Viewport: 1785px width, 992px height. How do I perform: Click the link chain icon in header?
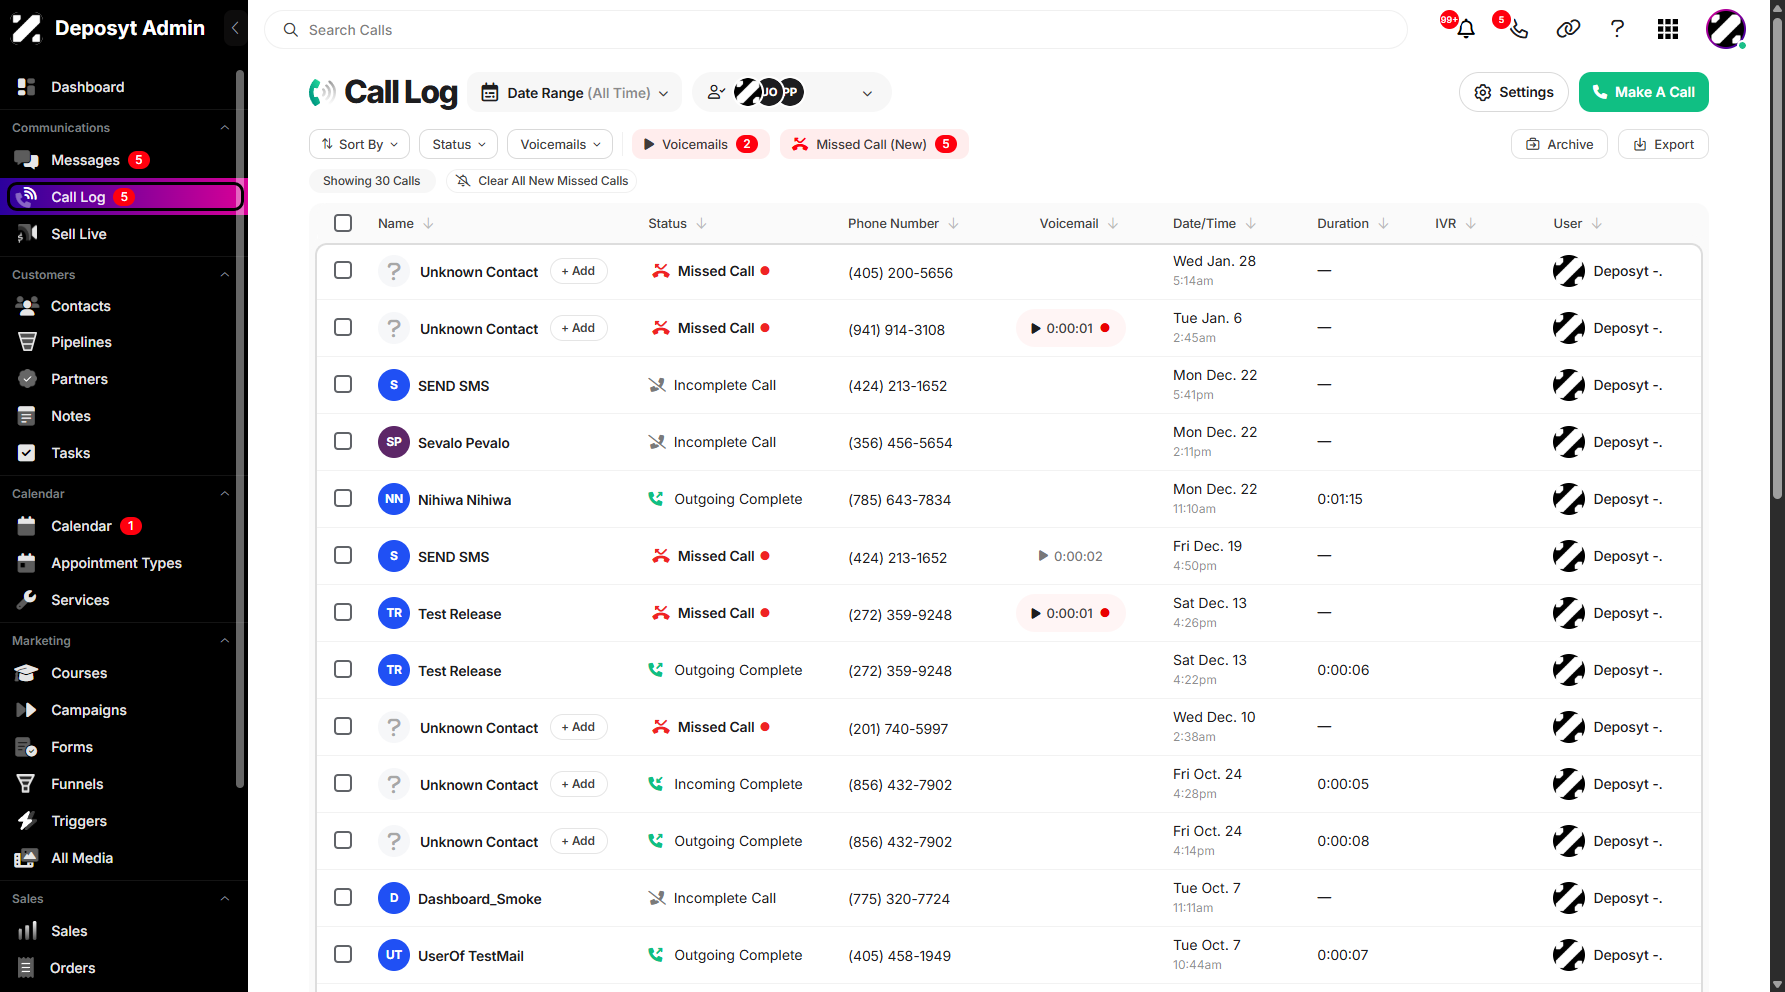(x=1568, y=29)
